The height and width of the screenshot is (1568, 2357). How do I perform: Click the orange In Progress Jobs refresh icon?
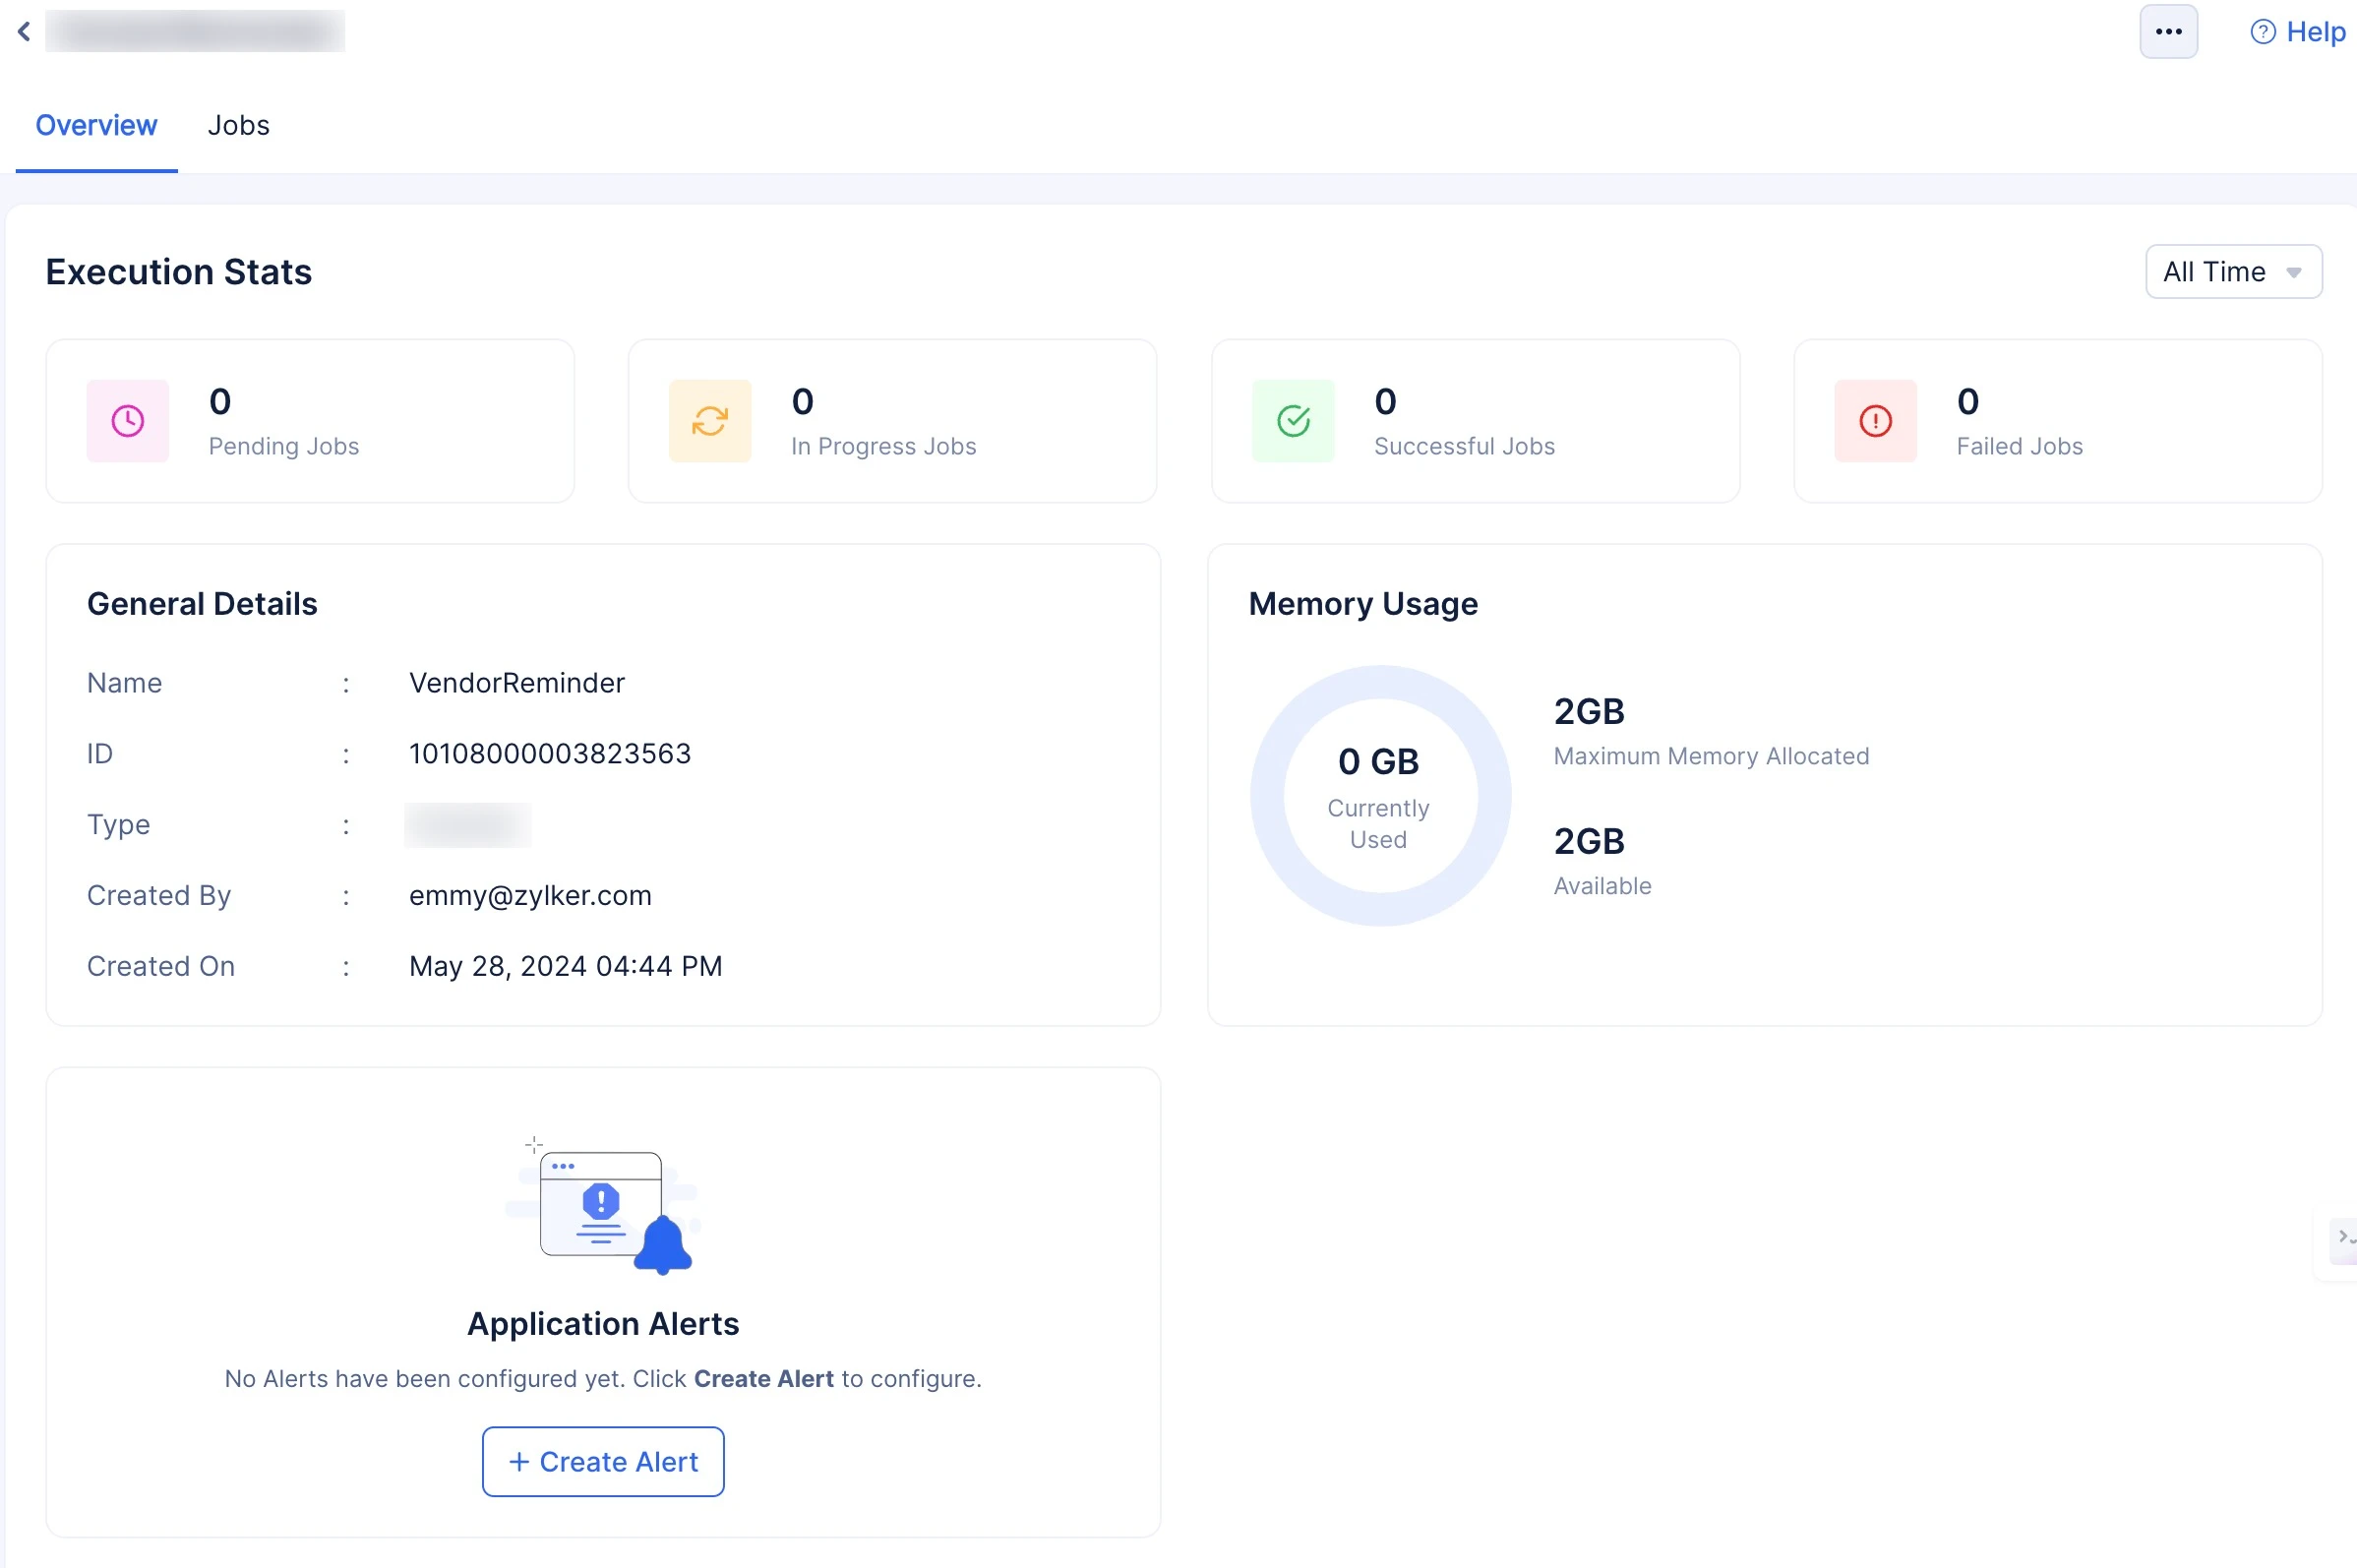click(710, 421)
